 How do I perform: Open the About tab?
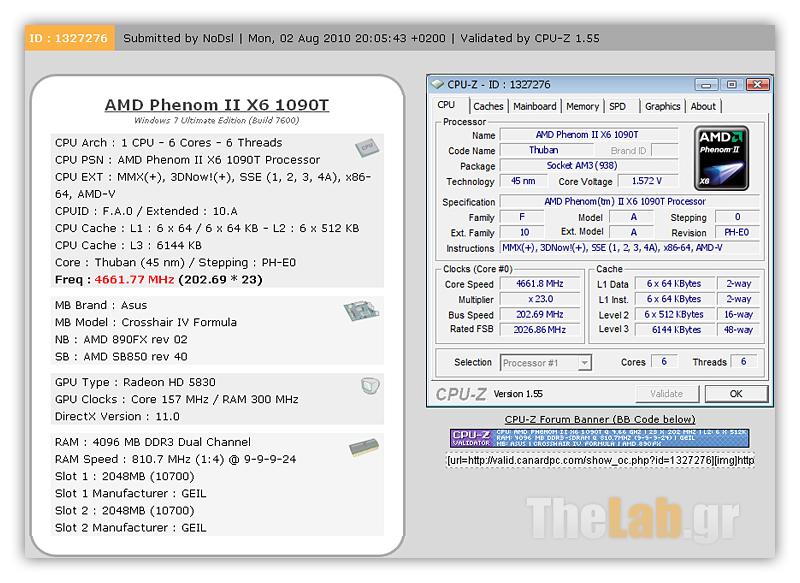[x=703, y=106]
